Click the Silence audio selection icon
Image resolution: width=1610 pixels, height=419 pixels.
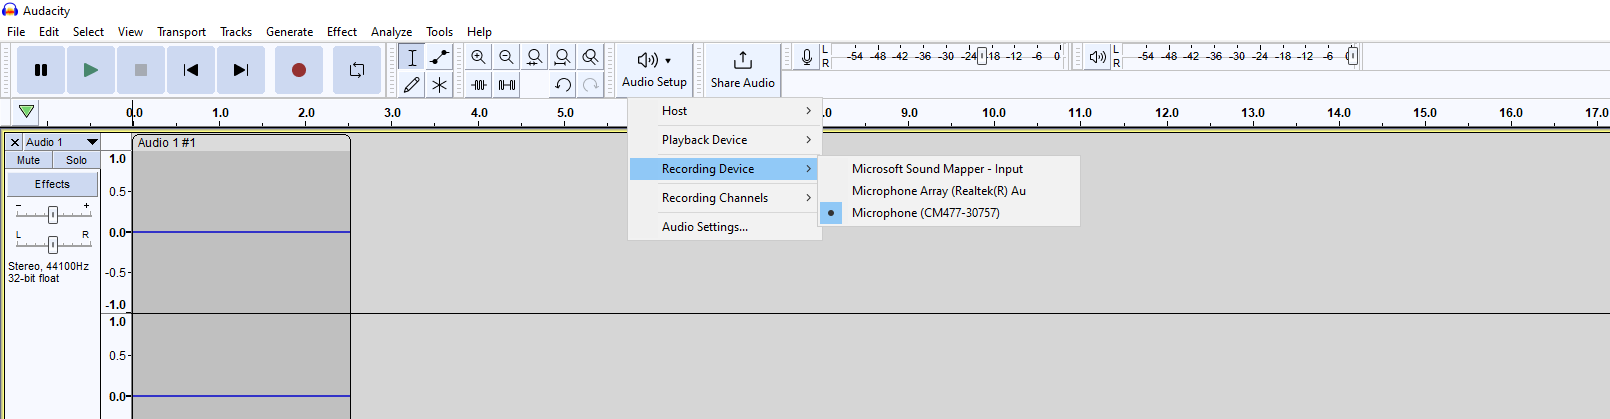(507, 85)
